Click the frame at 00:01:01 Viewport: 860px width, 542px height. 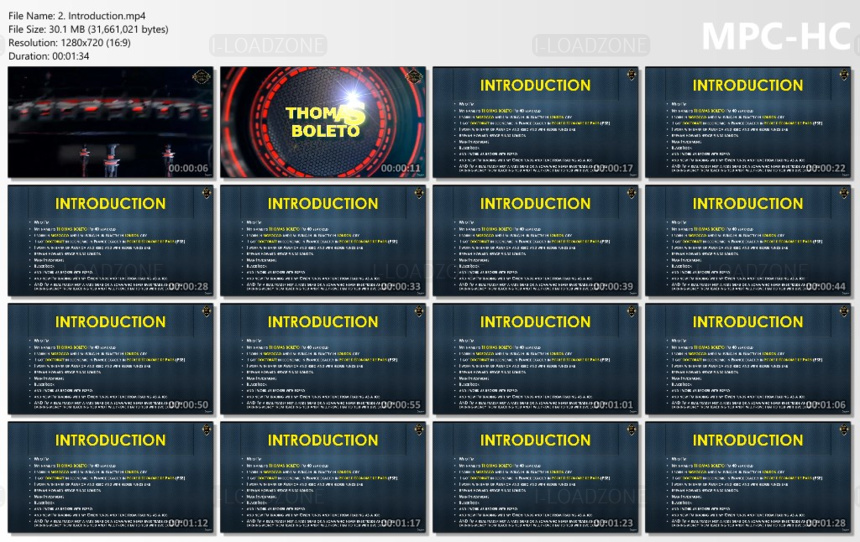(x=535, y=359)
